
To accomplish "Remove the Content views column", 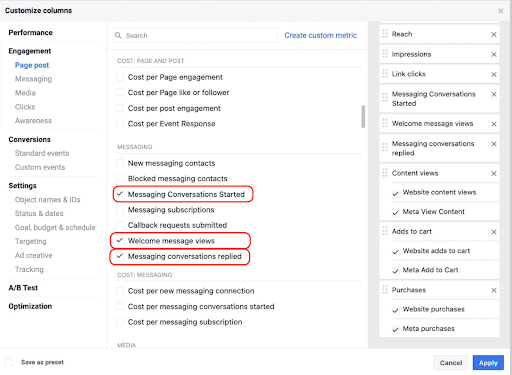I will pos(494,173).
